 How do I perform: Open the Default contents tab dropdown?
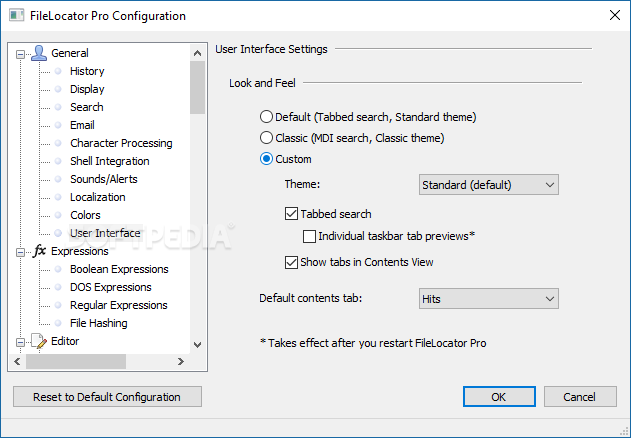pyautogui.click(x=489, y=299)
